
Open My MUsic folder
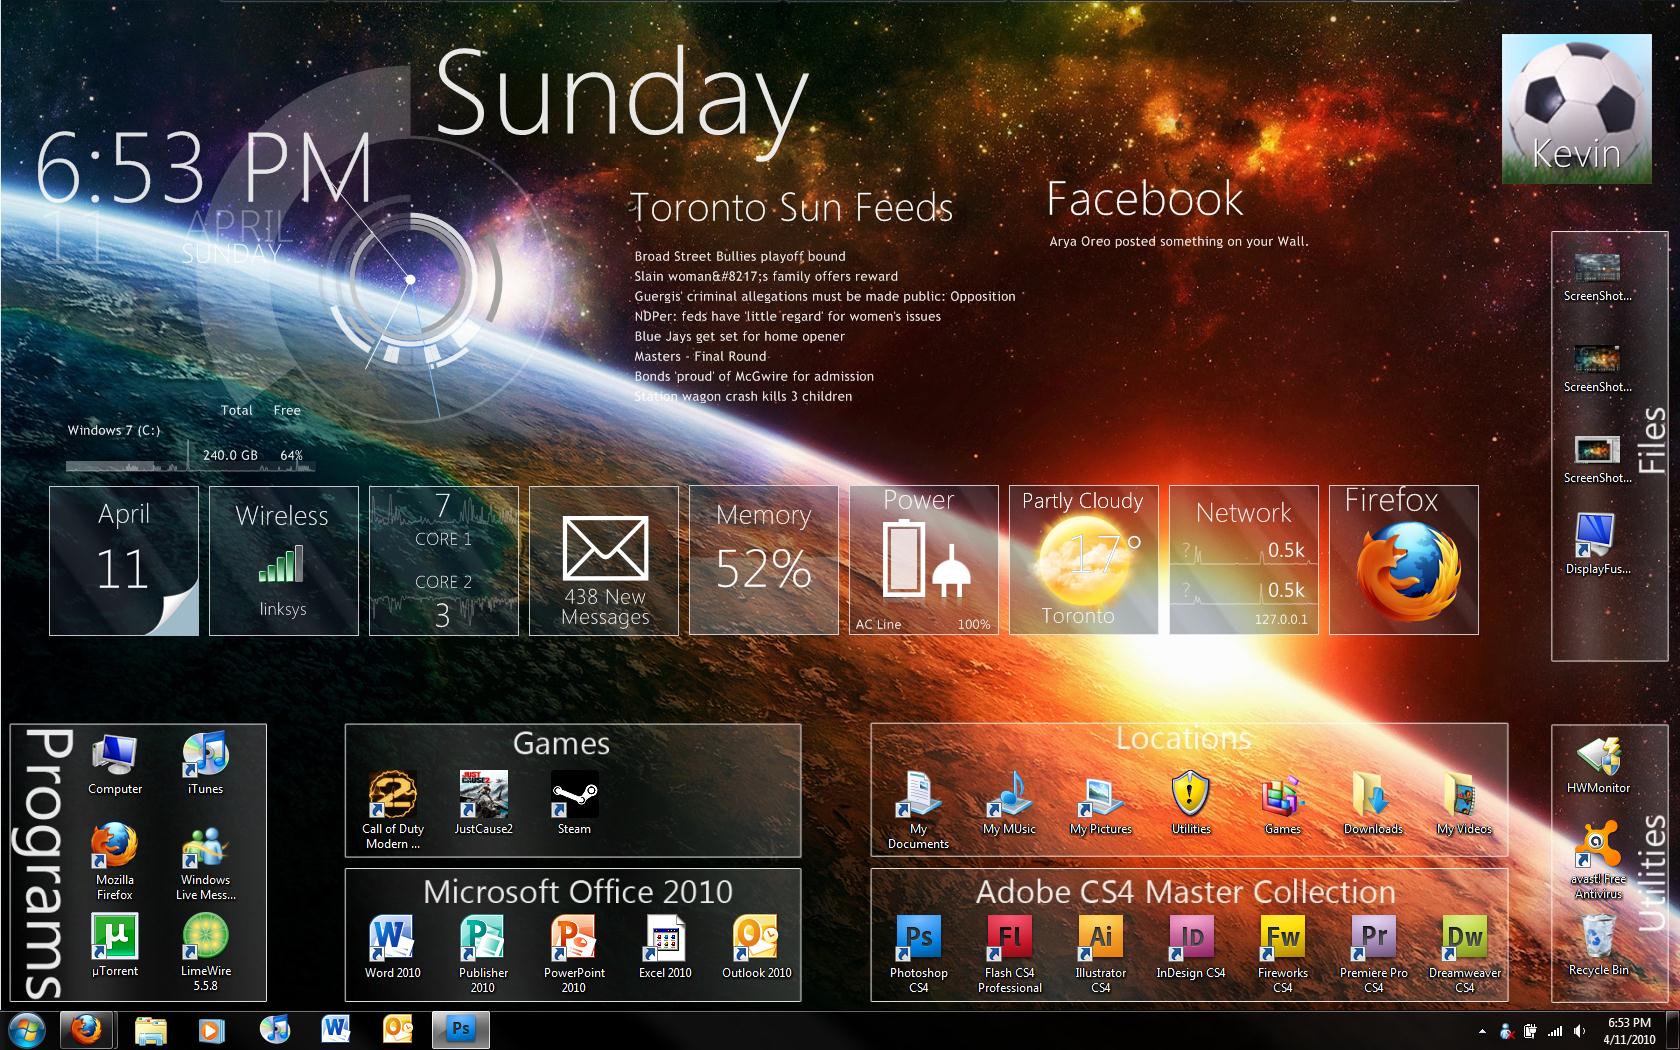pos(1009,803)
